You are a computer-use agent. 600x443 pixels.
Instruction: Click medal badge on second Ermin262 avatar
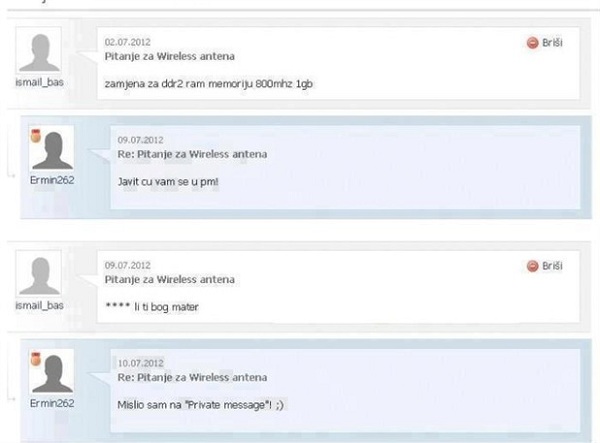click(36, 359)
